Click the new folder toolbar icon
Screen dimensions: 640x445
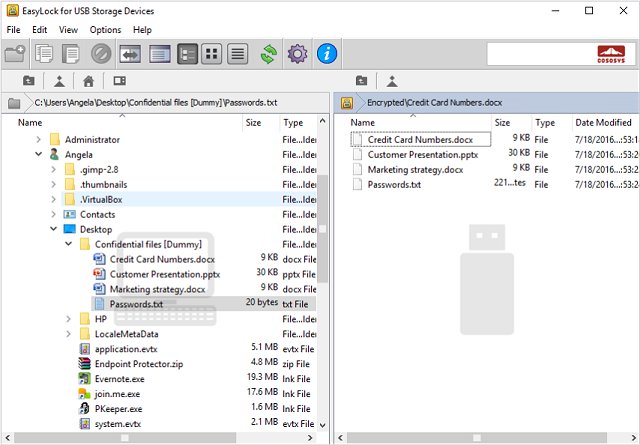coord(15,54)
